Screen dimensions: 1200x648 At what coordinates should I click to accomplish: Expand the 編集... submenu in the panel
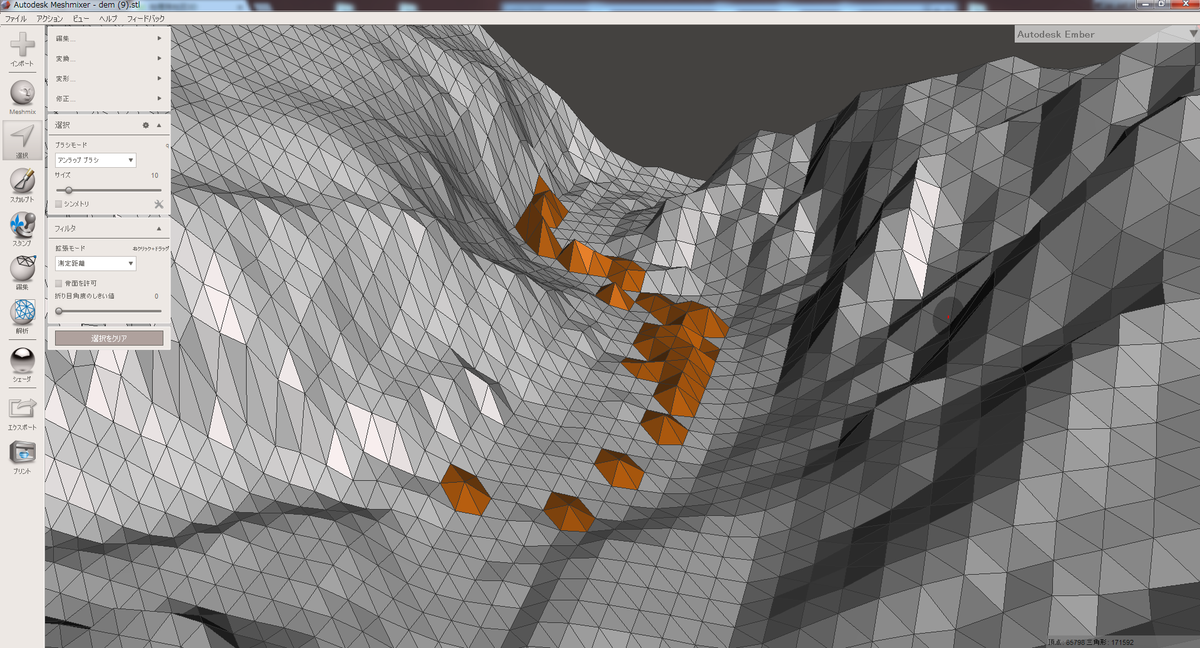click(x=108, y=39)
